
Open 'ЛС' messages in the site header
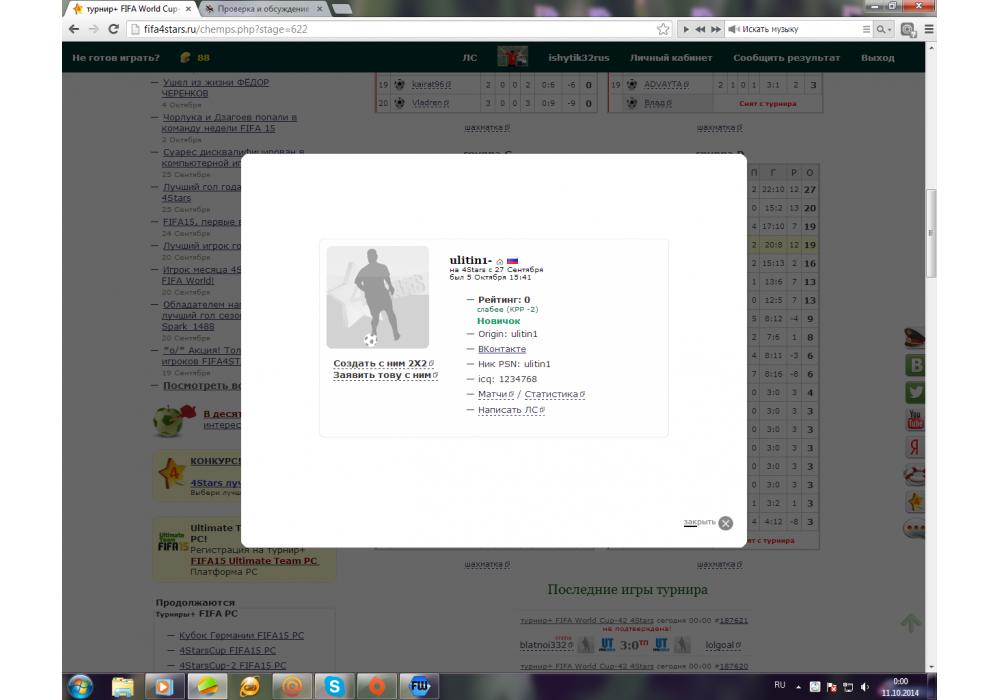tap(469, 57)
